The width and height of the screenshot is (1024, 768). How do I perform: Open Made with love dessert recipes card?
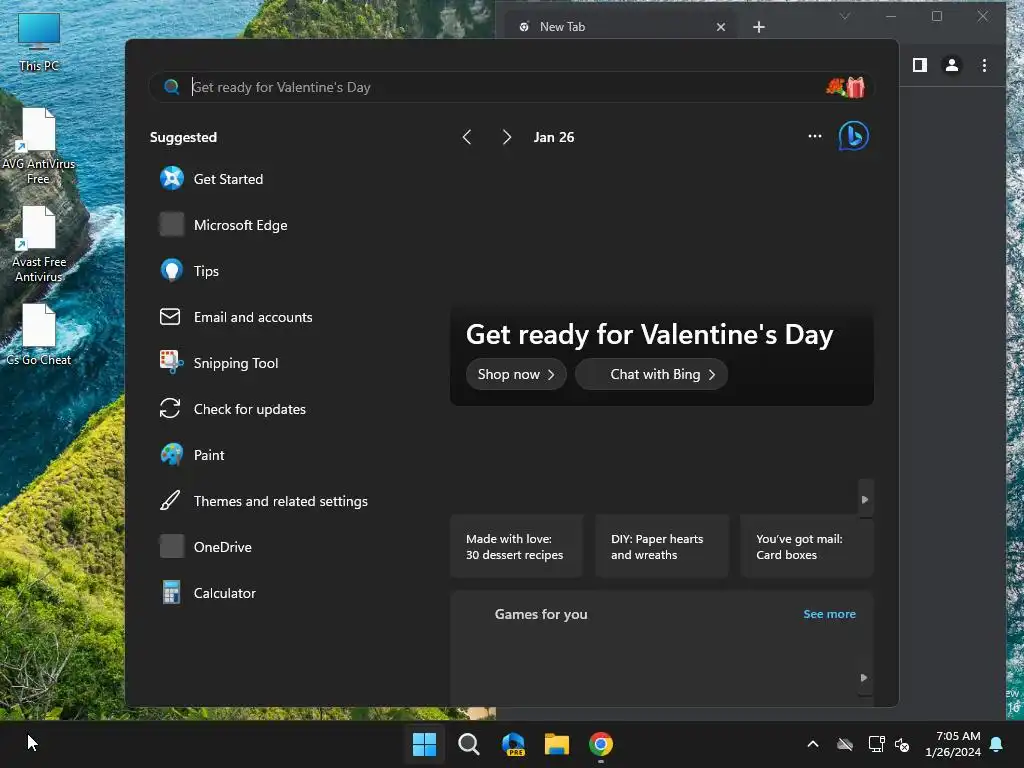coord(516,547)
